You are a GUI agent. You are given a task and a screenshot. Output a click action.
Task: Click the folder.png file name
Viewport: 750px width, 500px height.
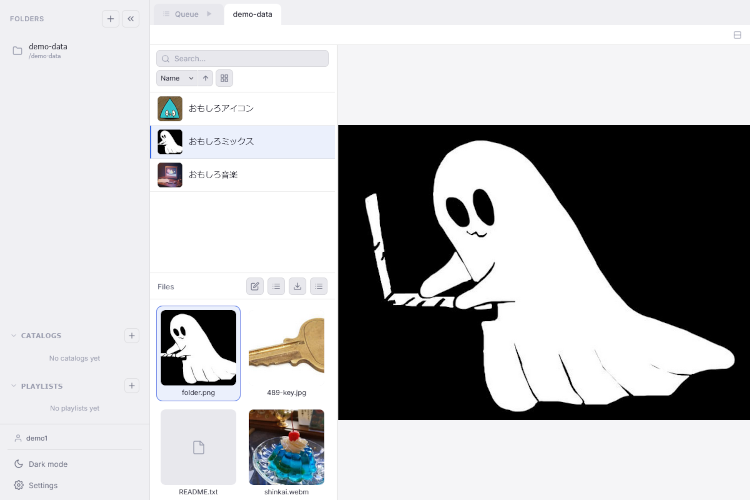(199, 392)
